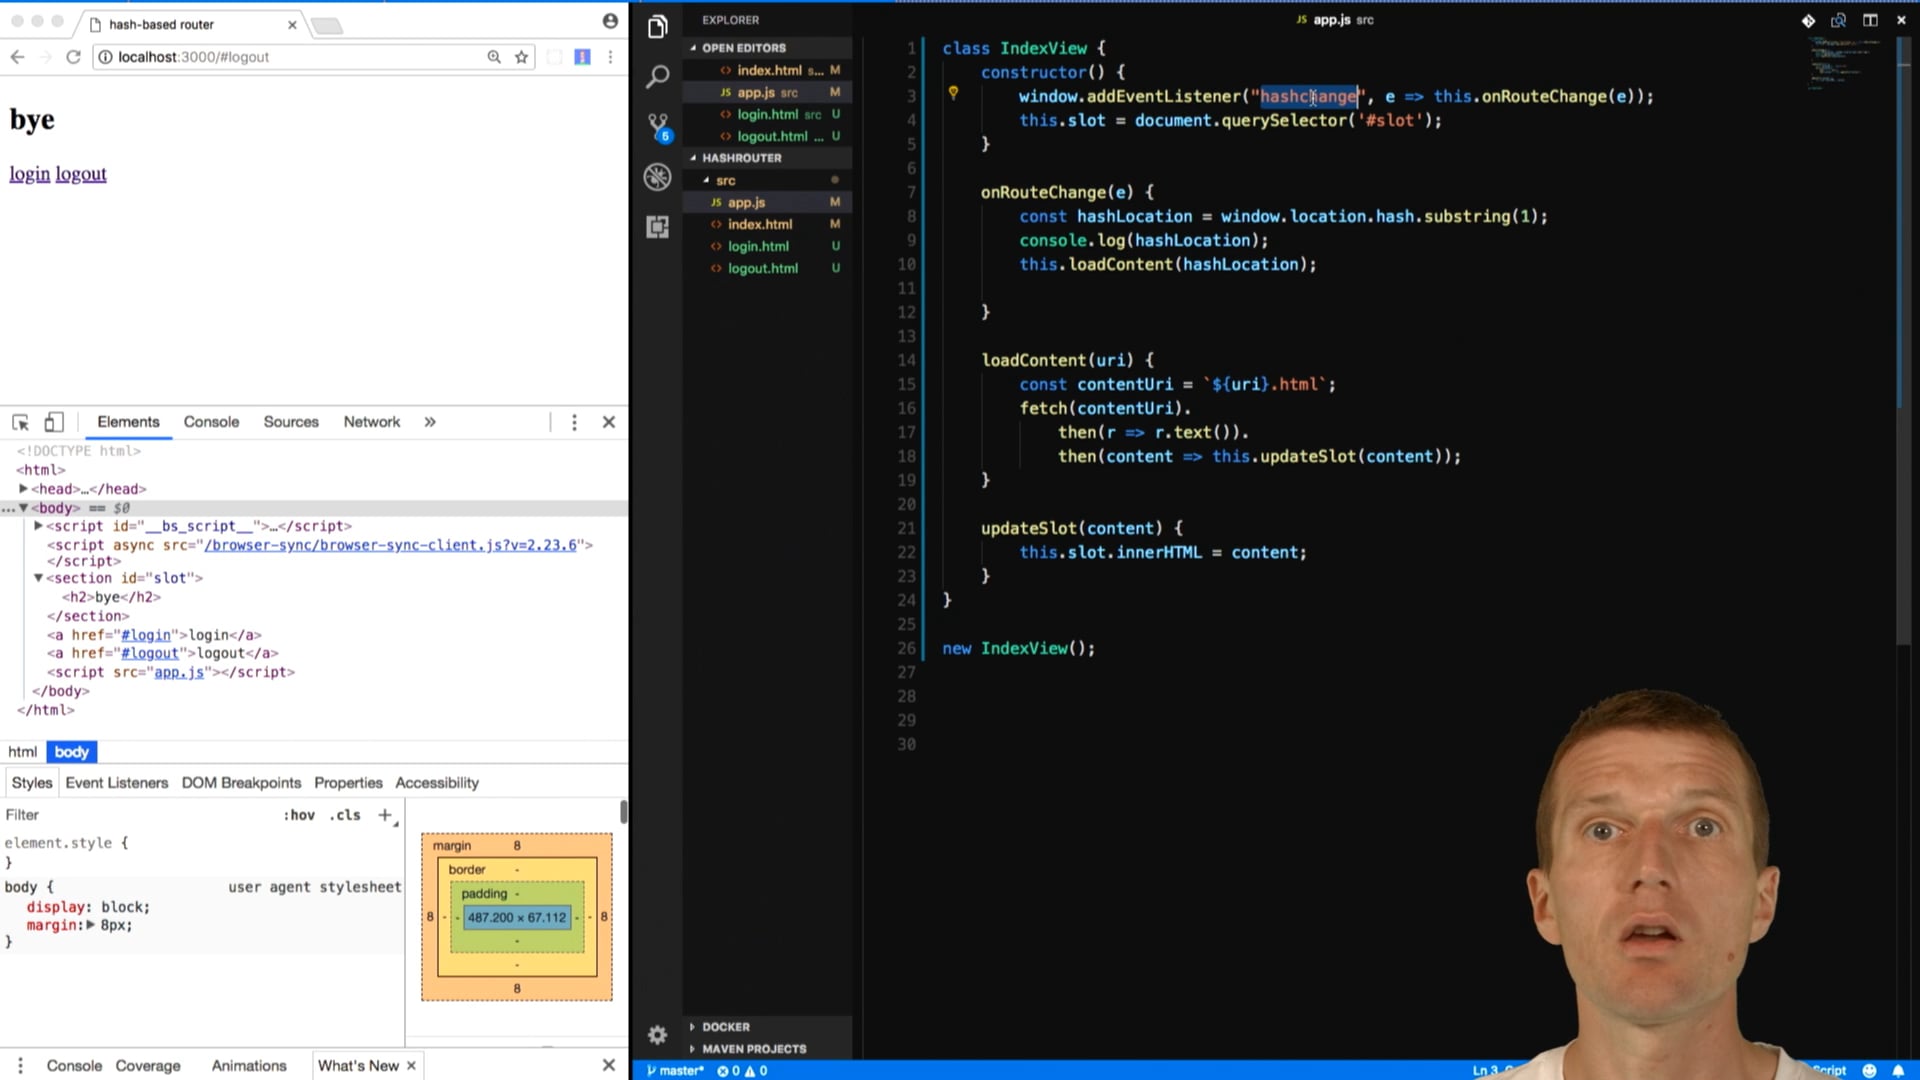Click the #login href in the DOM tree
The image size is (1920, 1080).
point(146,635)
